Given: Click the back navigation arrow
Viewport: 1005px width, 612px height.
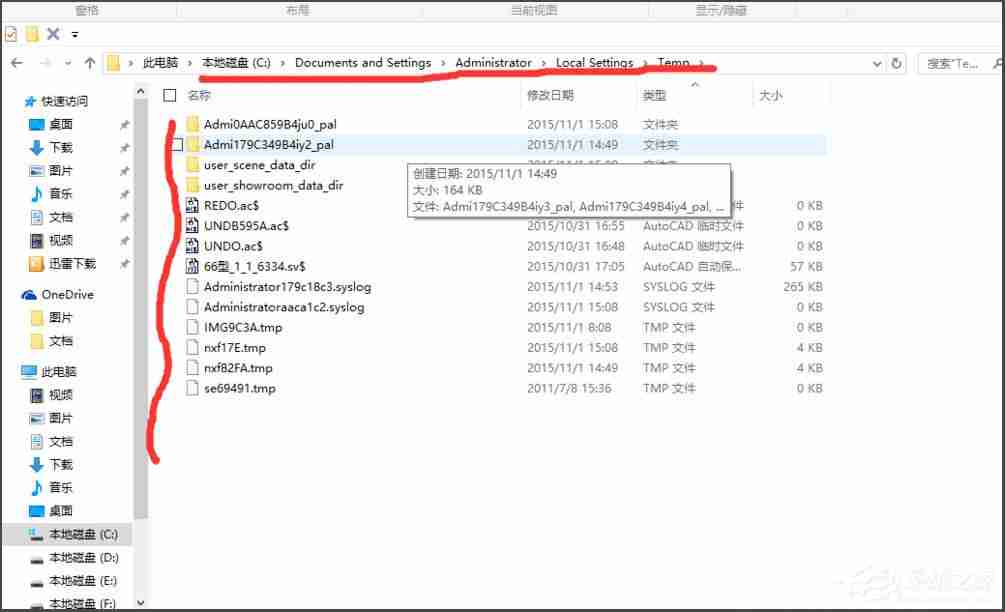Looking at the screenshot, I should pos(17,62).
